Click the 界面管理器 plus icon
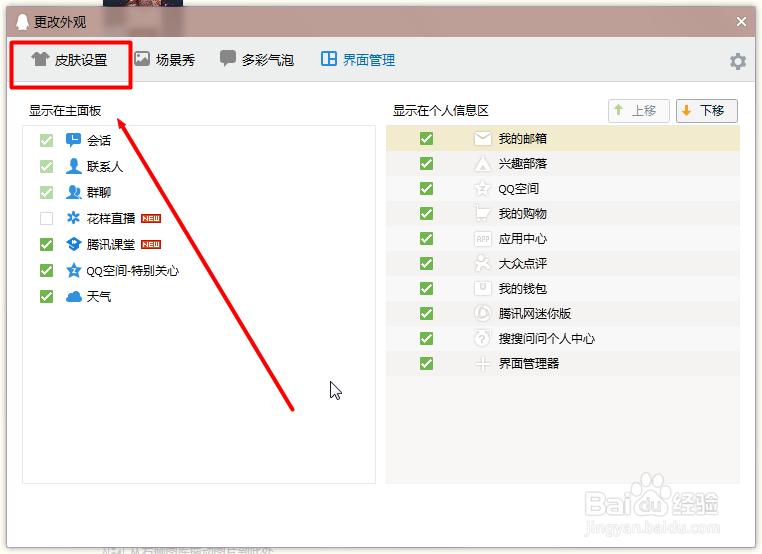 [x=483, y=364]
